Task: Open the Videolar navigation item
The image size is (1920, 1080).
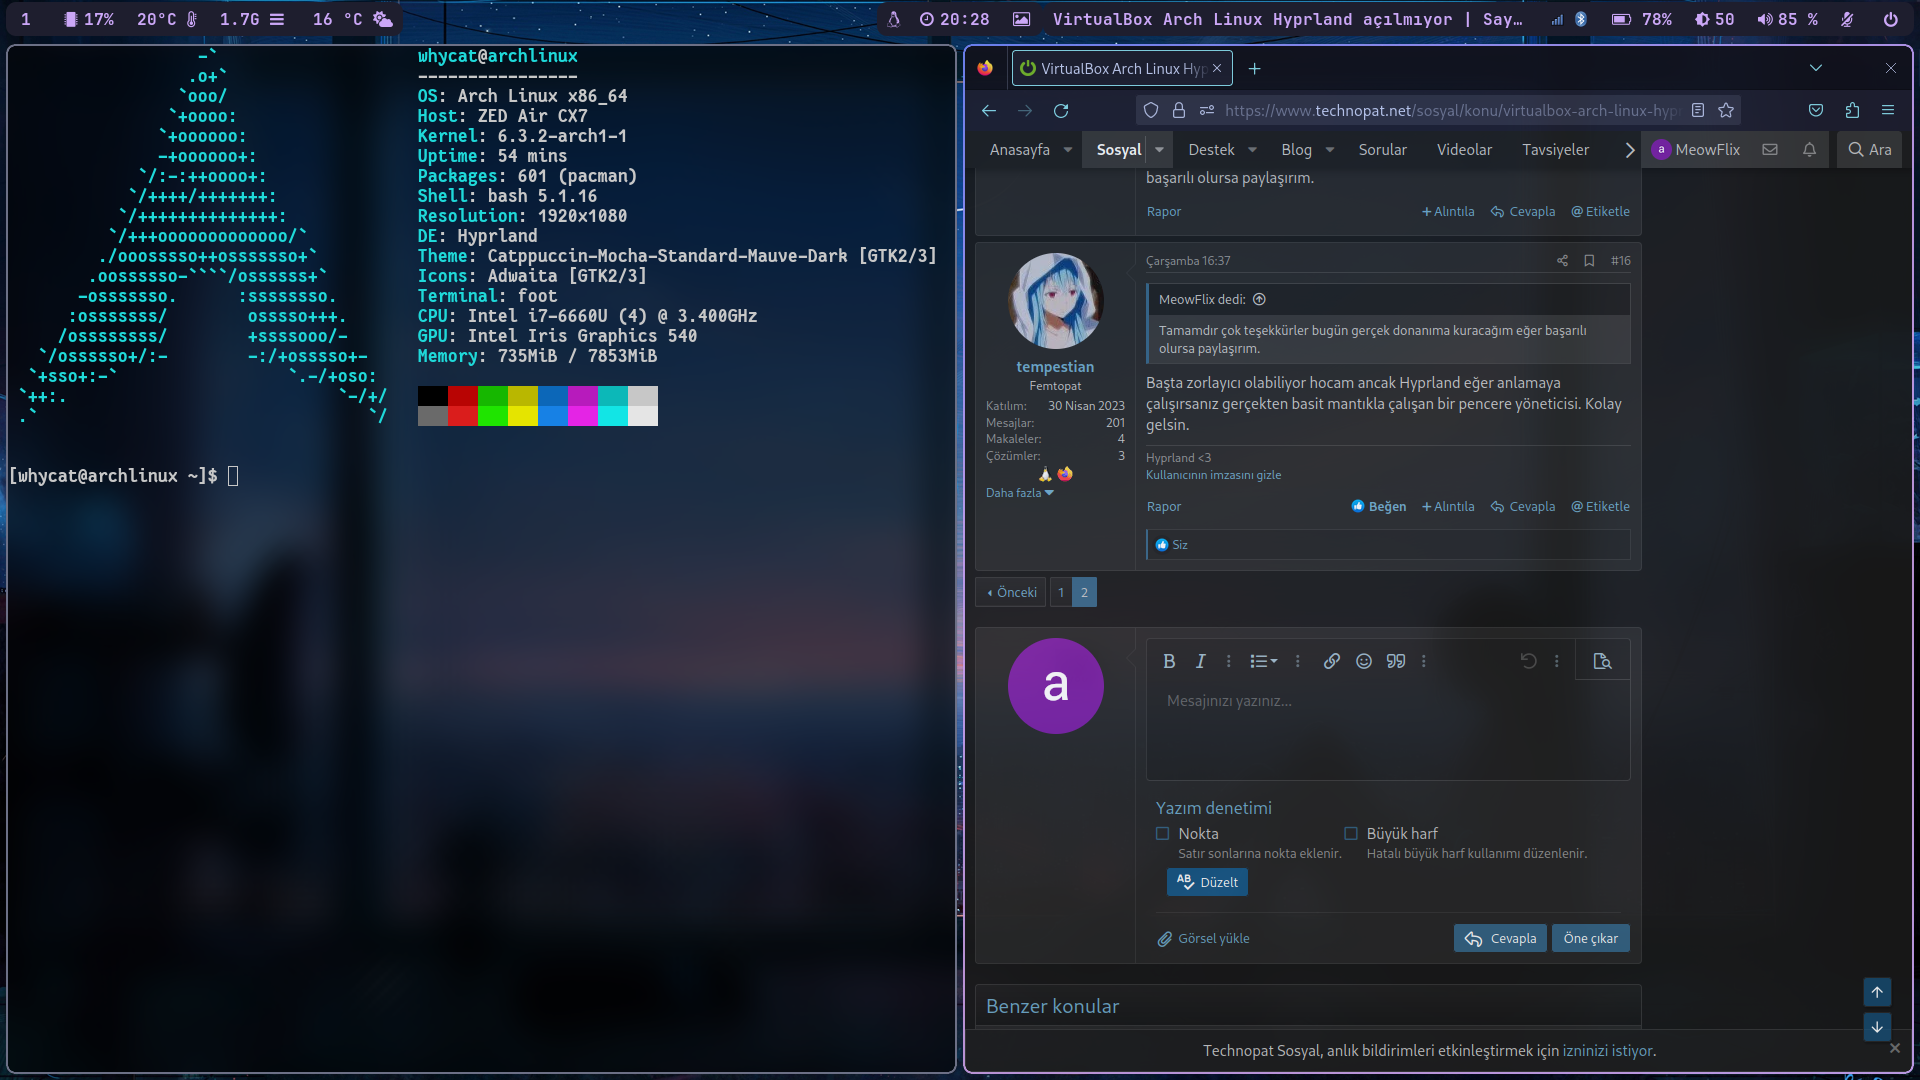Action: tap(1464, 150)
